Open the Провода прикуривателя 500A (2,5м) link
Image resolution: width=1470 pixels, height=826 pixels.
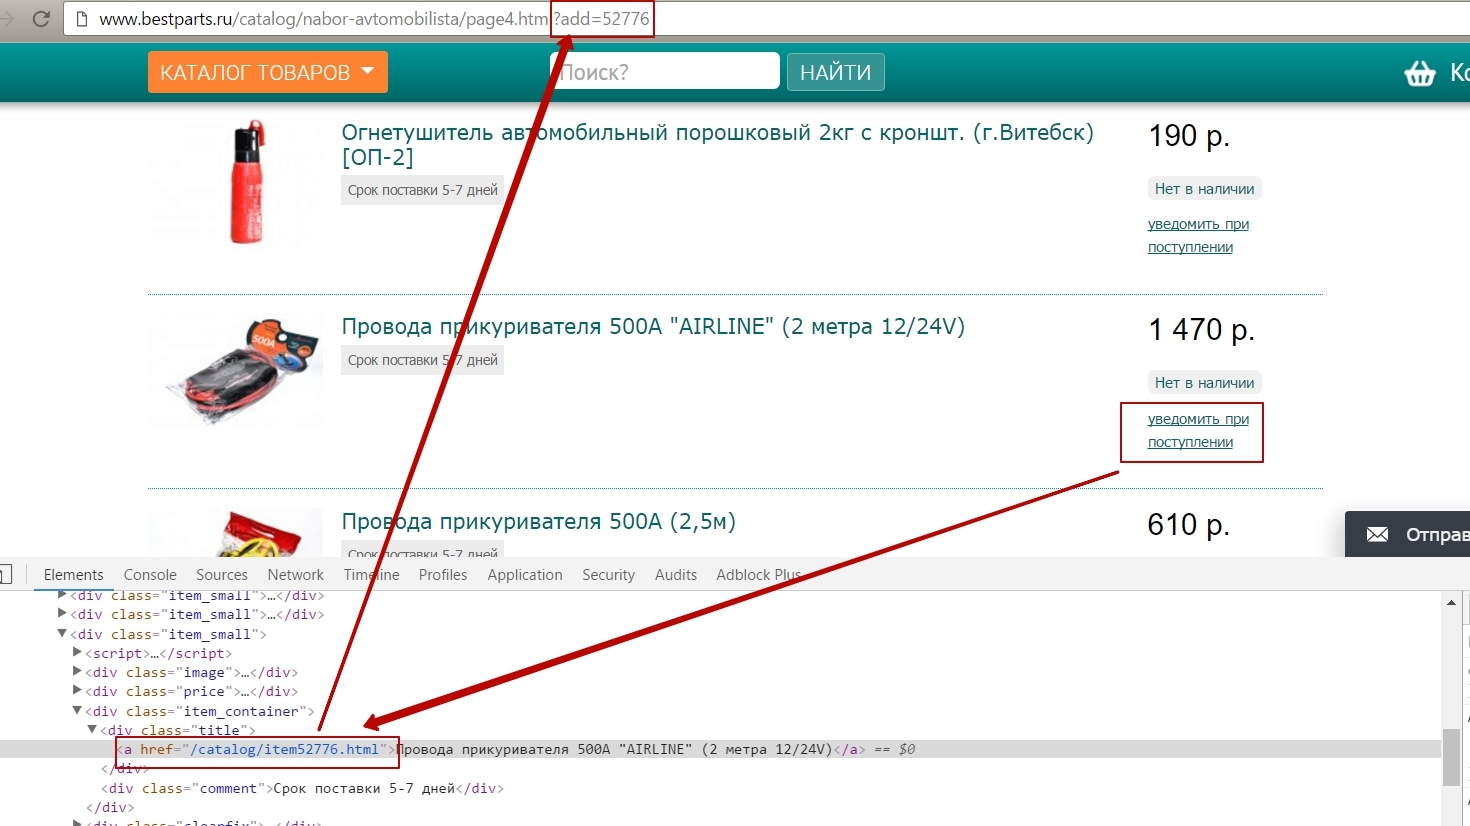click(538, 522)
